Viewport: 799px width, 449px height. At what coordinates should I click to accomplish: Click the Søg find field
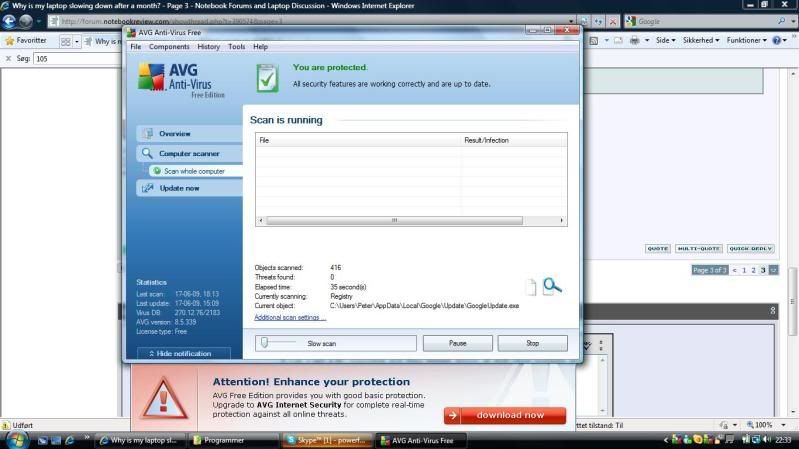click(77, 59)
